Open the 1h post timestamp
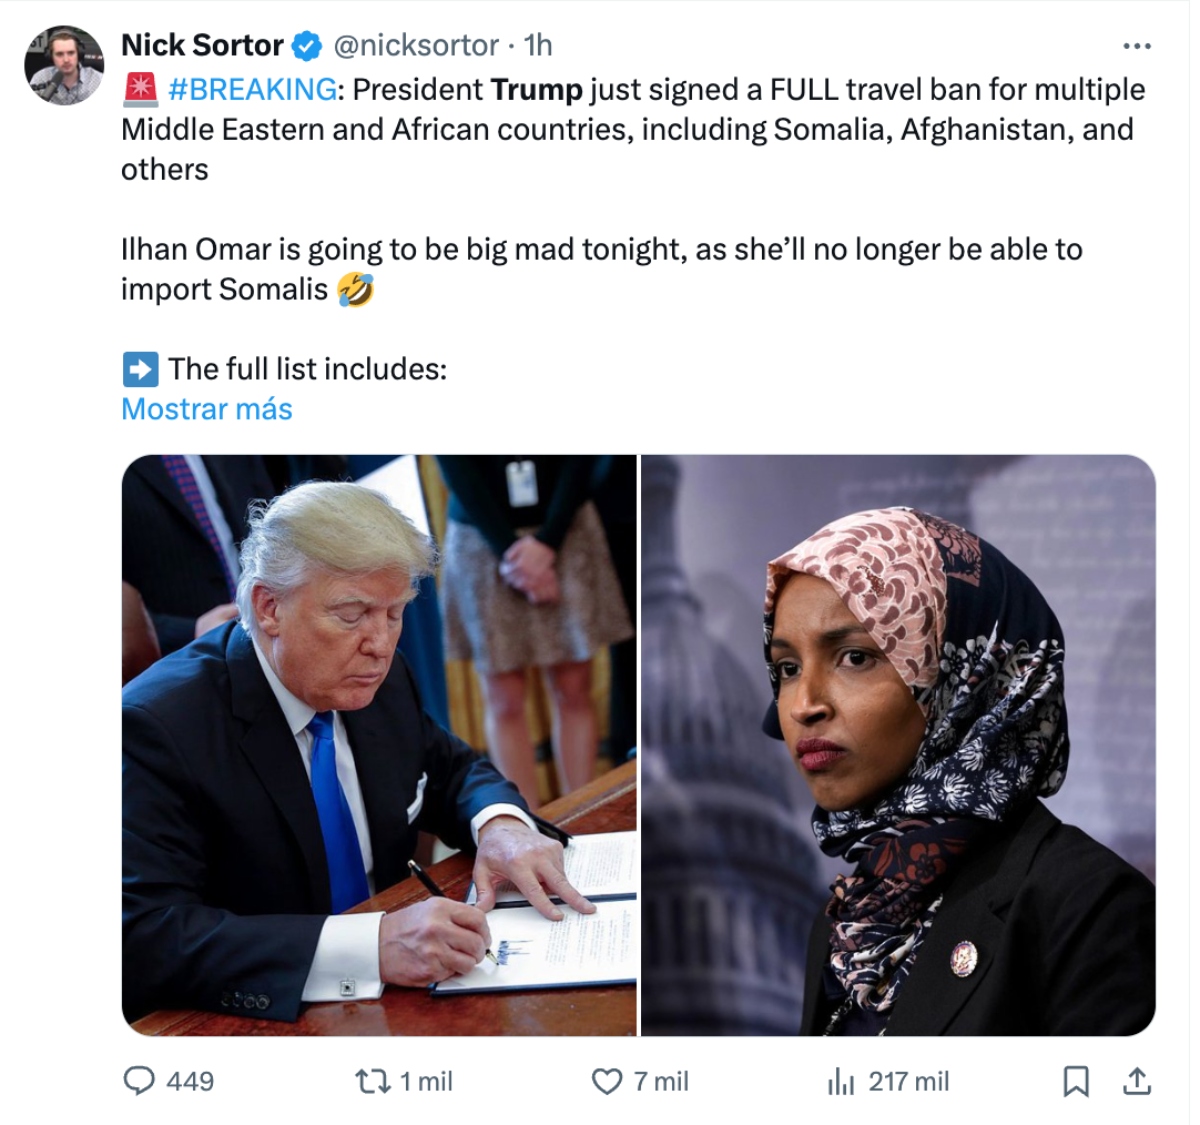The width and height of the screenshot is (1200, 1125). pyautogui.click(x=538, y=45)
